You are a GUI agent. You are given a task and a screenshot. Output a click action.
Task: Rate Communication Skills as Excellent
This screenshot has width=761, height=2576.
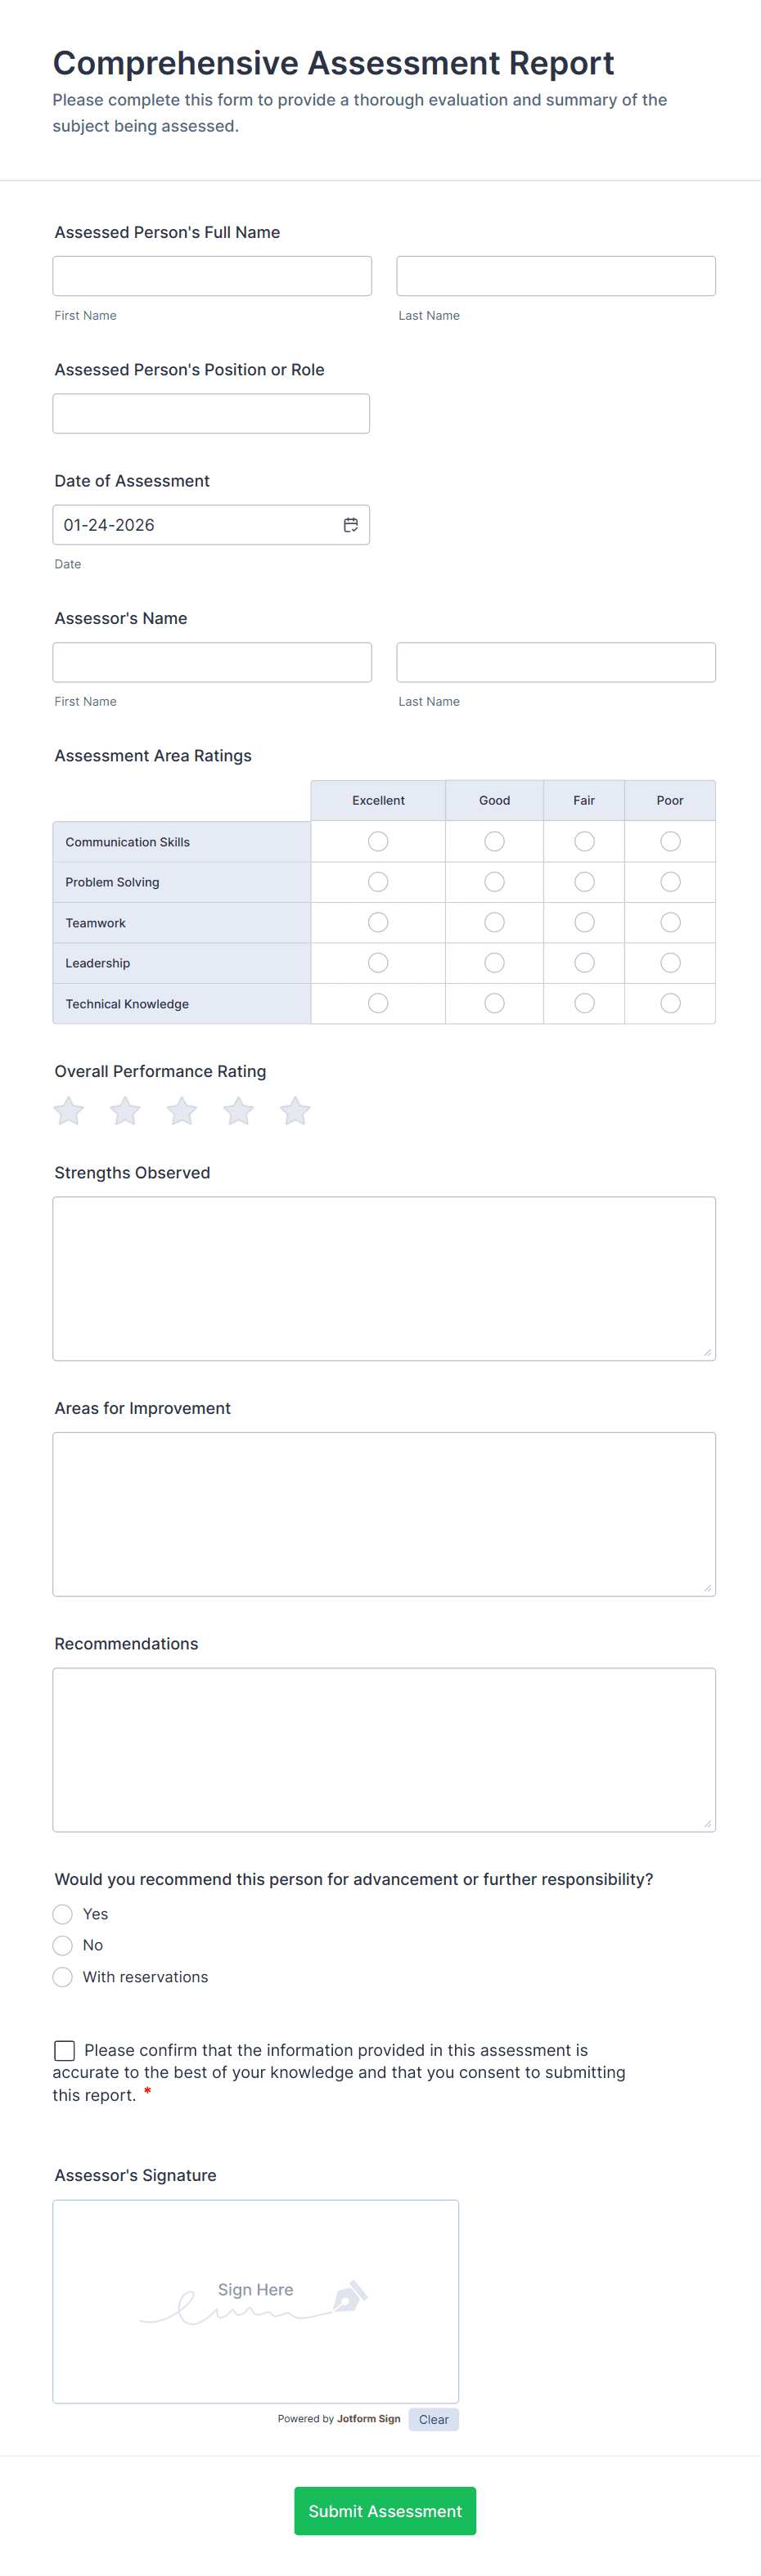coord(377,841)
